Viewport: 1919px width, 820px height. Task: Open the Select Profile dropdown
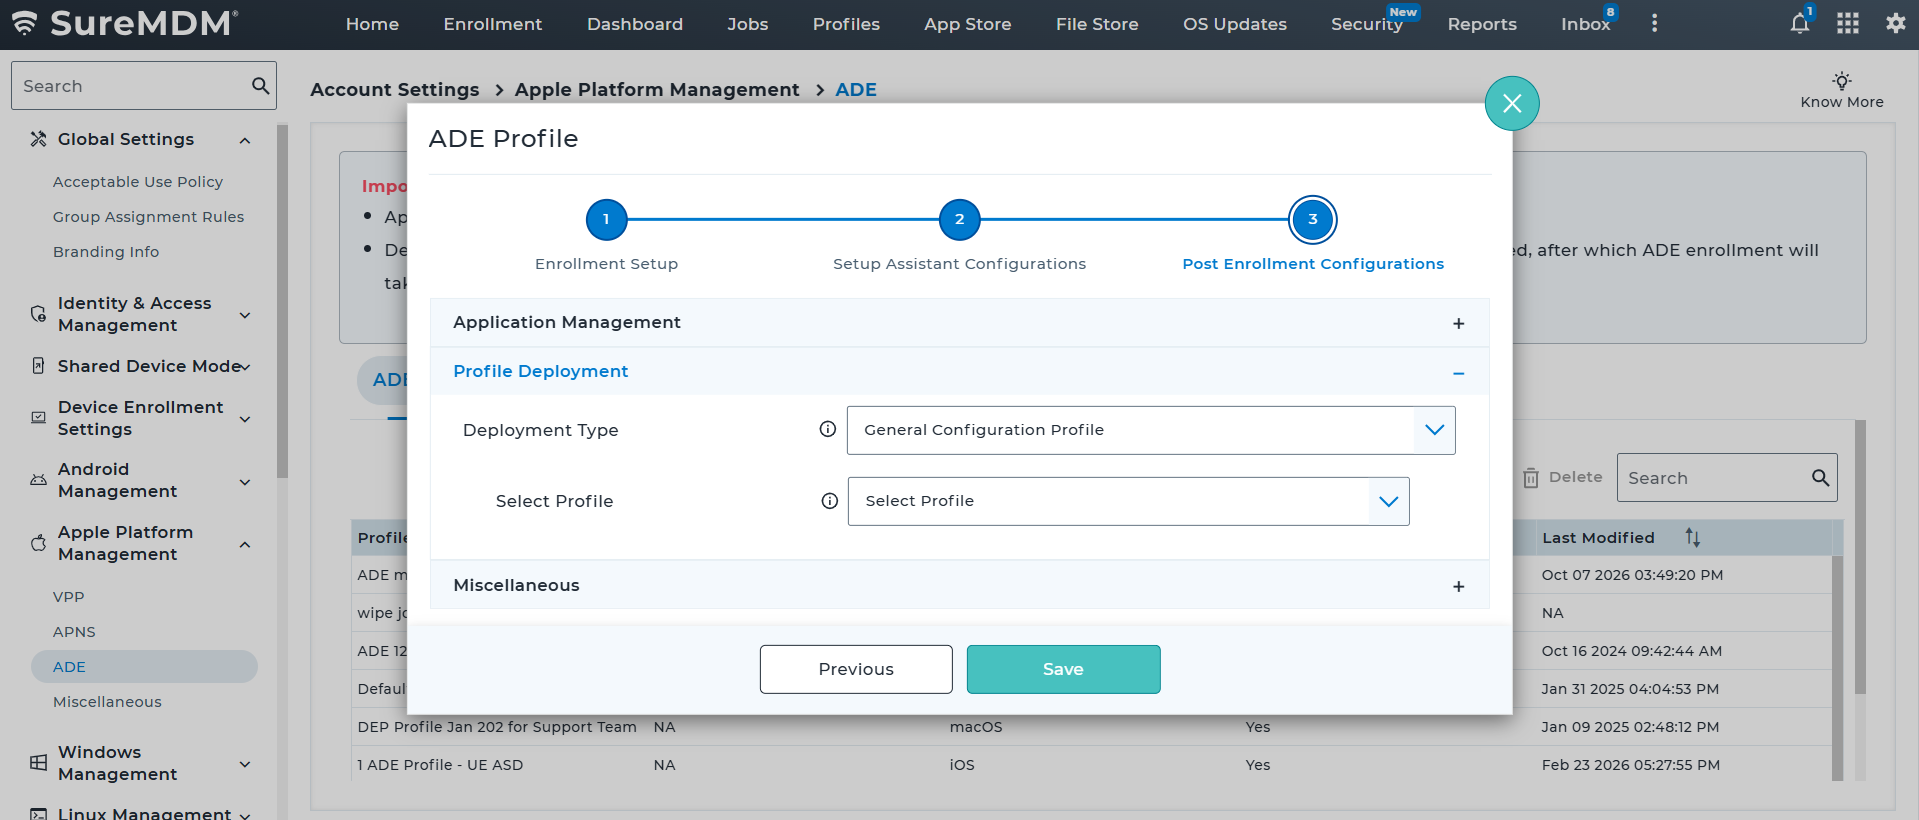pyautogui.click(x=1129, y=501)
